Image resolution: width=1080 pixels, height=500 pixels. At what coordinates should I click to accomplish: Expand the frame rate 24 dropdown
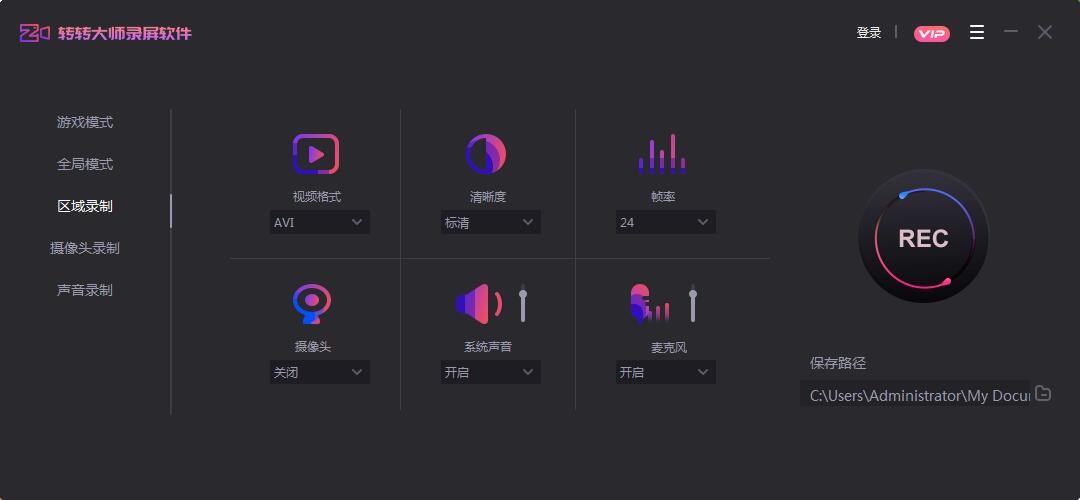tap(665, 222)
